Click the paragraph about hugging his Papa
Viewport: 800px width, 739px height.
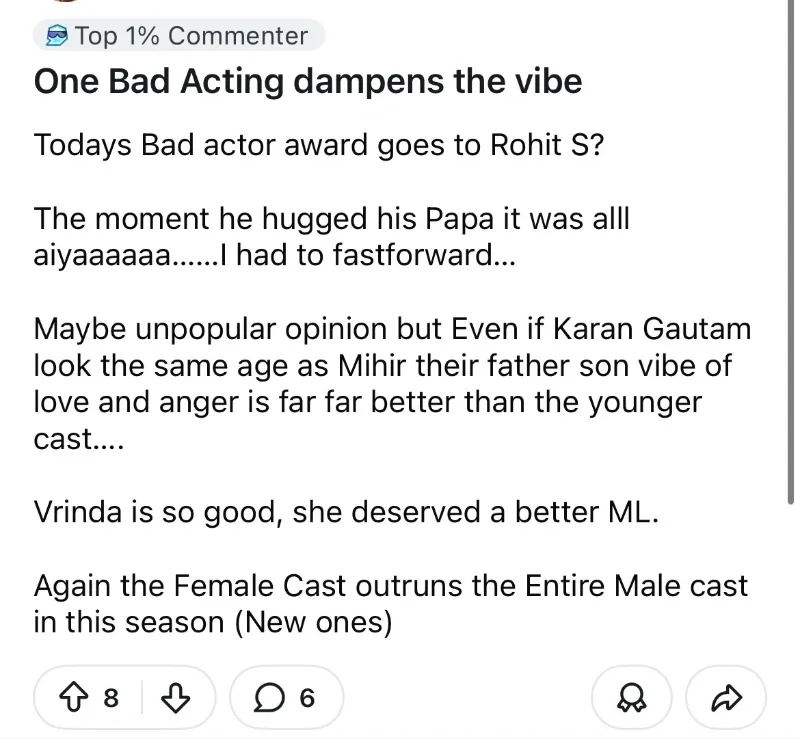pyautogui.click(x=330, y=236)
